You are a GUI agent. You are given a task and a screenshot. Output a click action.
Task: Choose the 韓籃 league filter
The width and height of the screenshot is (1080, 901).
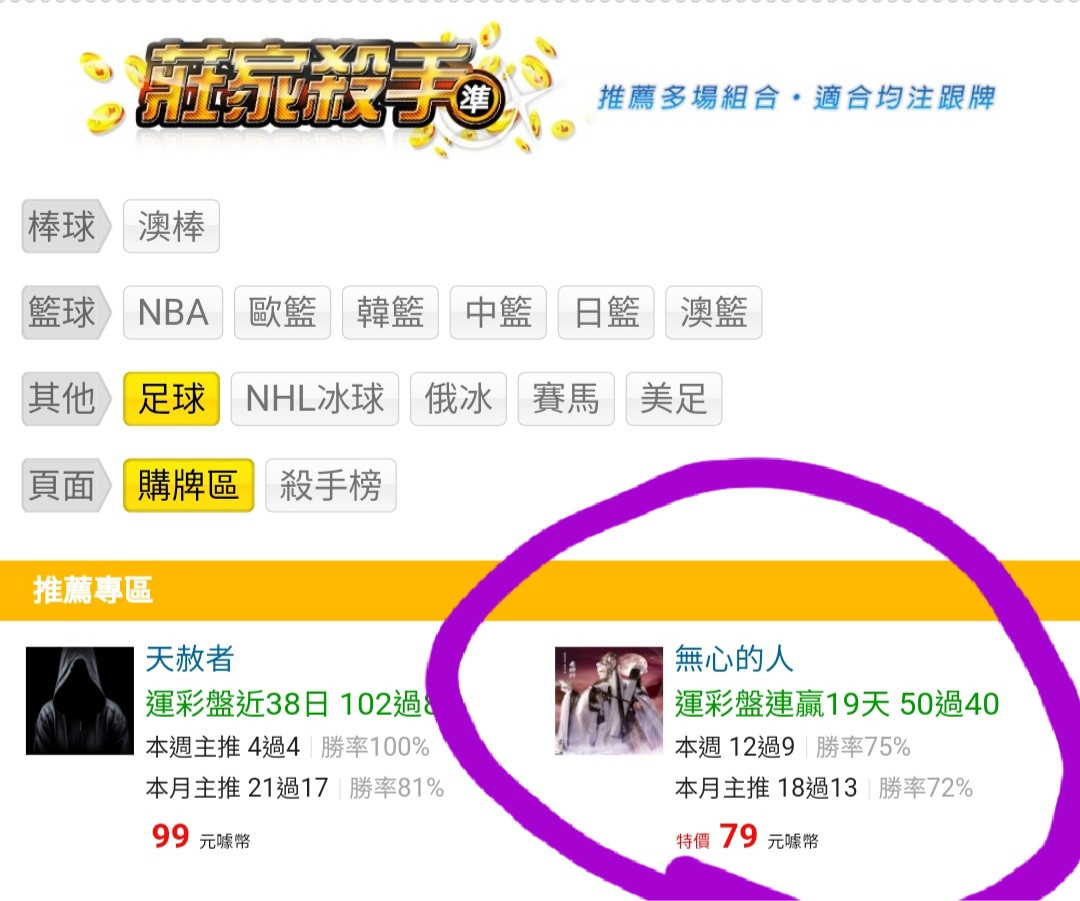tap(391, 313)
